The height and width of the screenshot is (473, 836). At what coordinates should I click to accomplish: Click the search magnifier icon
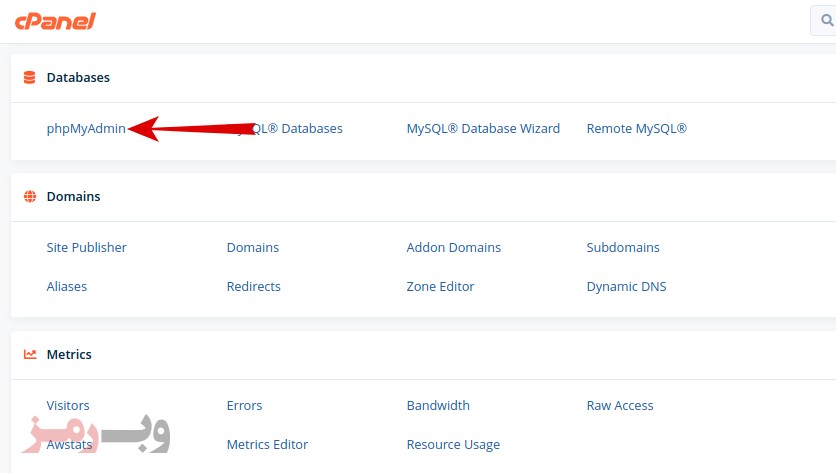(x=827, y=20)
